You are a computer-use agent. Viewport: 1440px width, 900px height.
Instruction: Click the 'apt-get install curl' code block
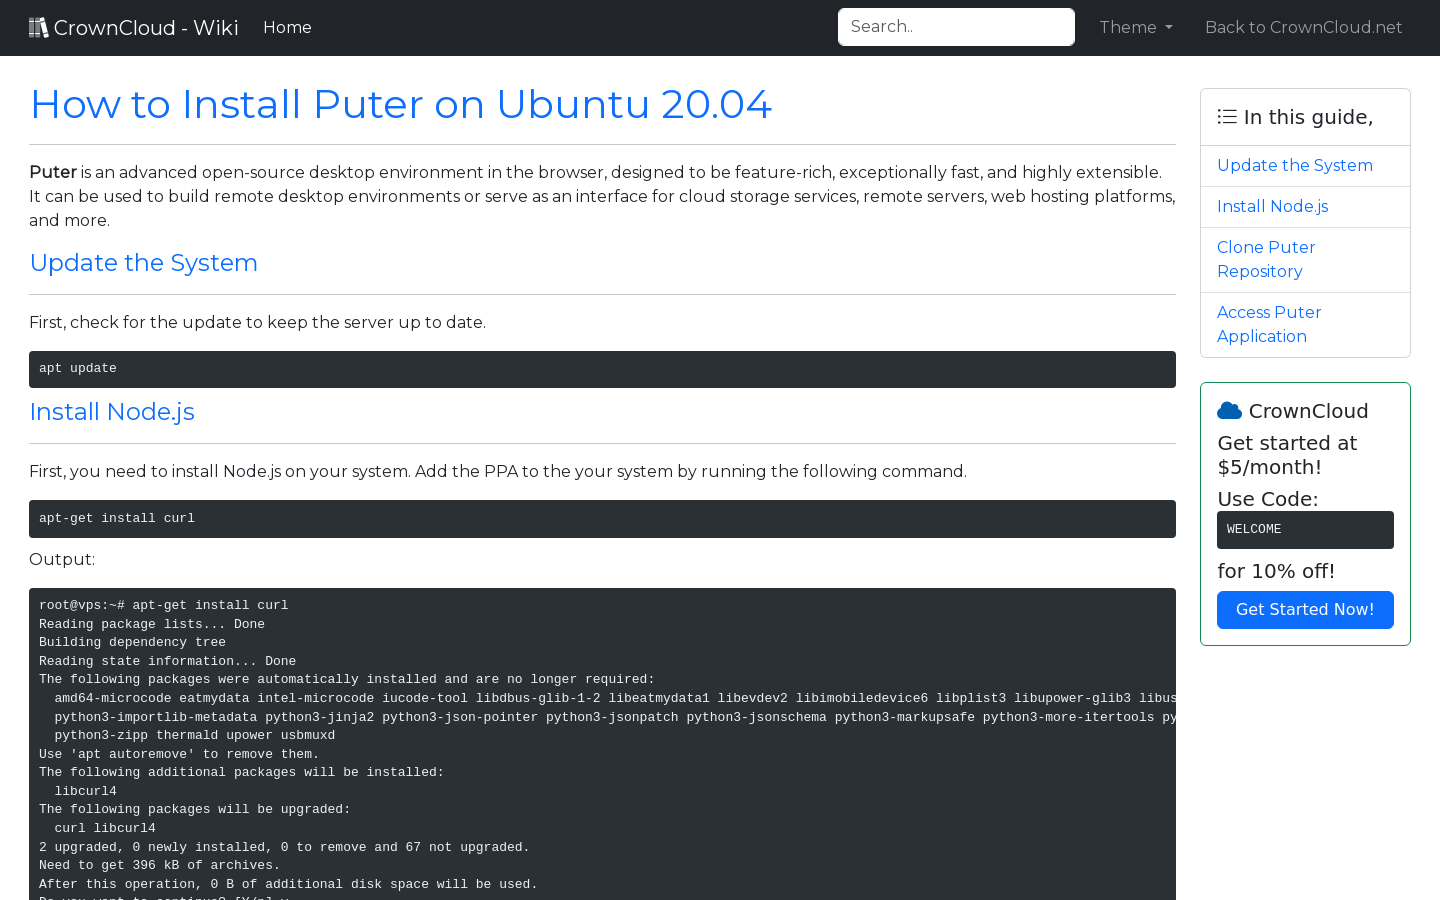(x=602, y=518)
